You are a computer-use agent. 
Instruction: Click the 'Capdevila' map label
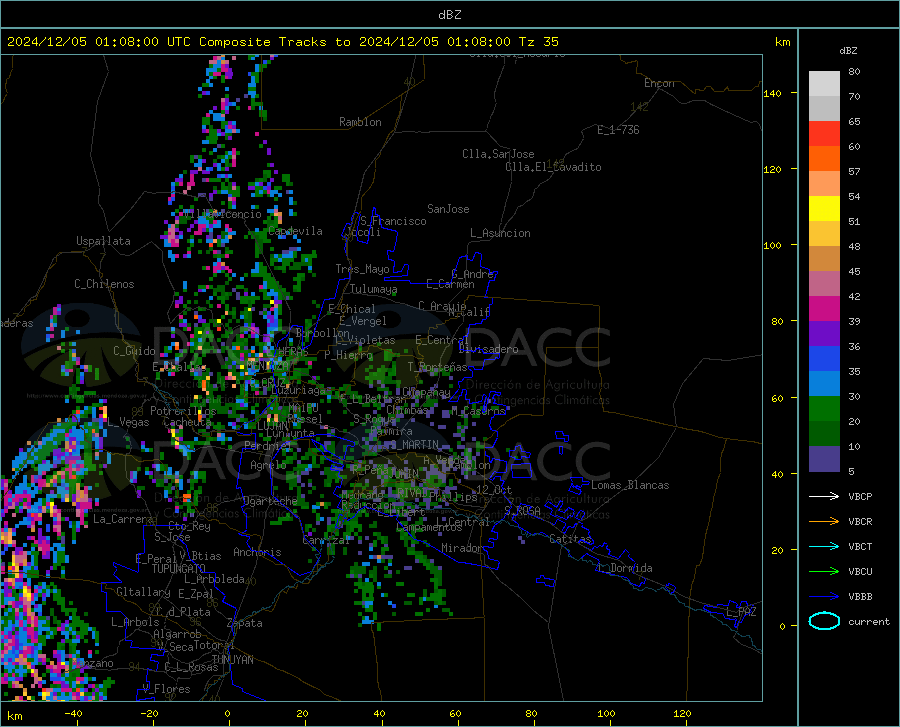coord(295,231)
